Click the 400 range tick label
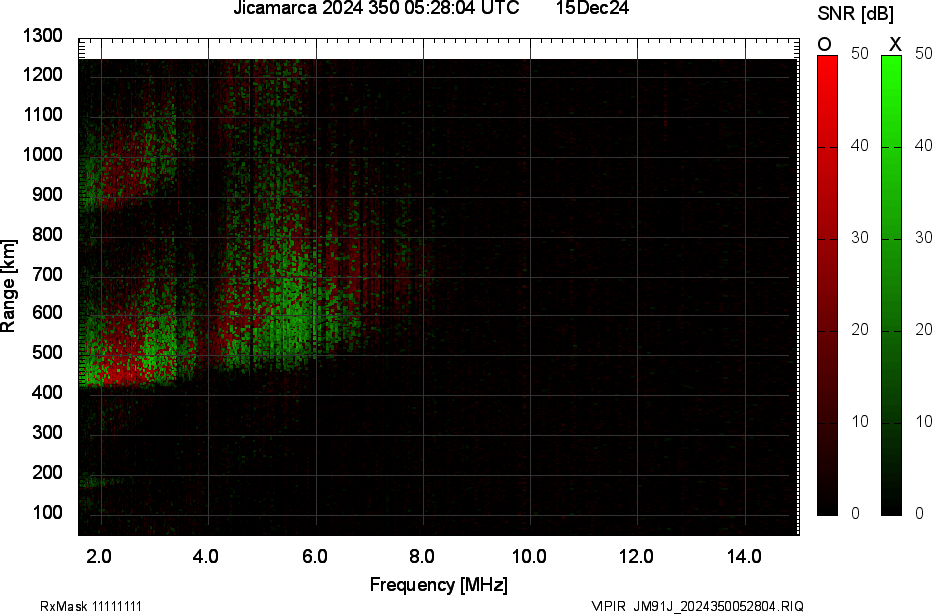 [x=48, y=392]
